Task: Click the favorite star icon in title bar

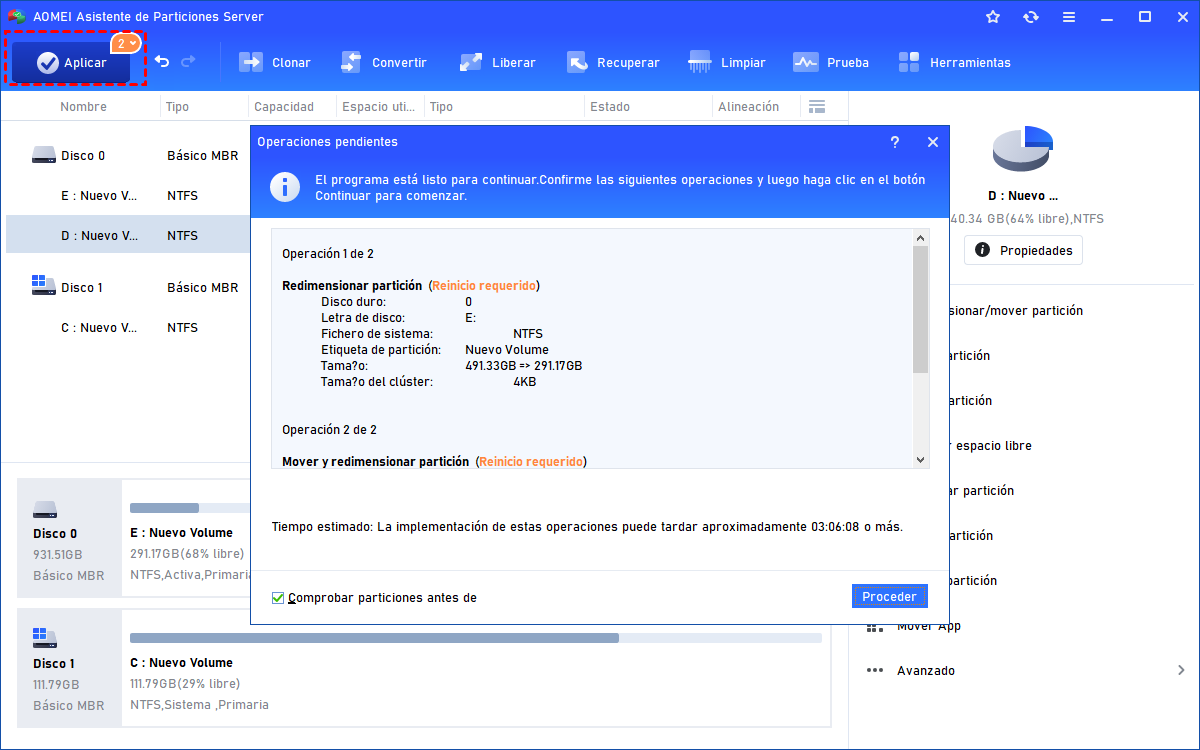Action: [993, 17]
